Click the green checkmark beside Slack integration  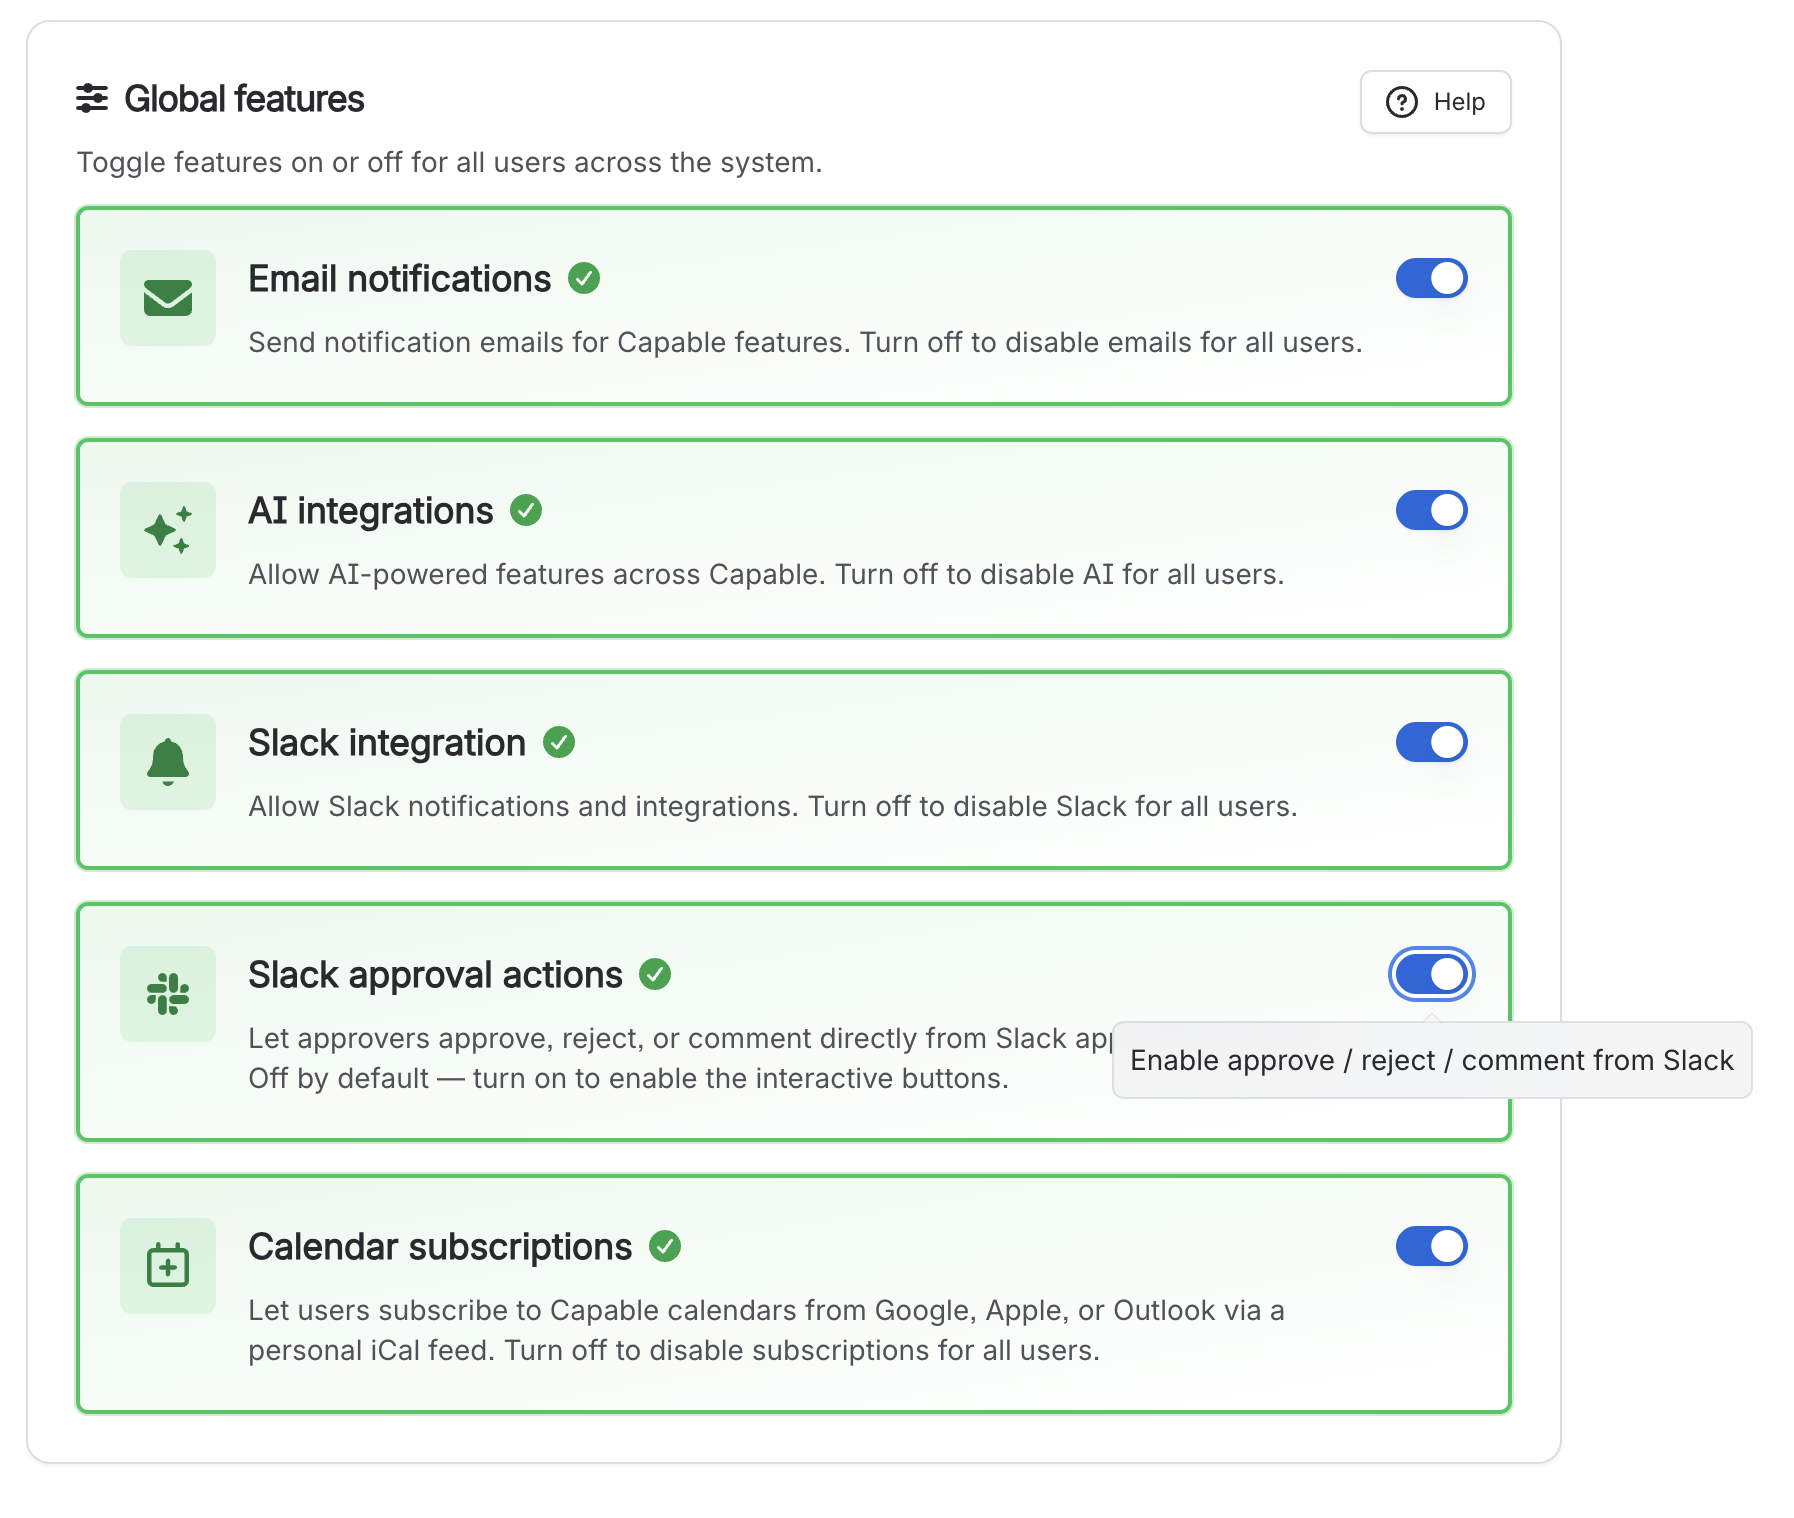[559, 742]
